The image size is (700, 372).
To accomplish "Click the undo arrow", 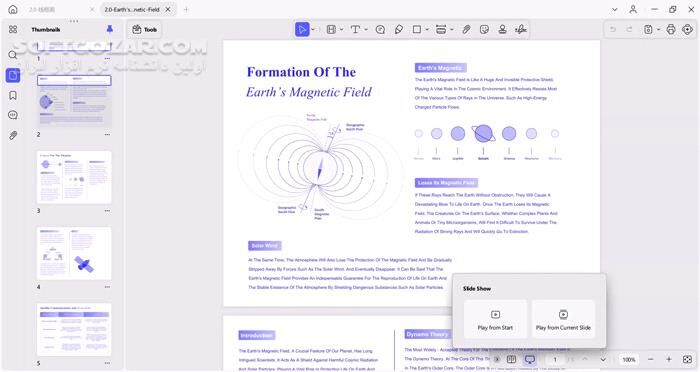I will click(x=613, y=29).
